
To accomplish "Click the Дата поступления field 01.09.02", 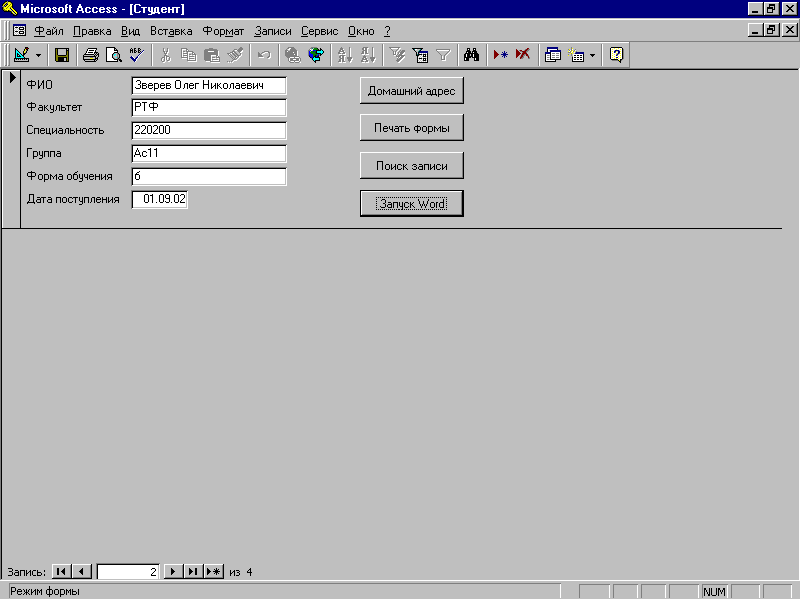I will (x=160, y=199).
